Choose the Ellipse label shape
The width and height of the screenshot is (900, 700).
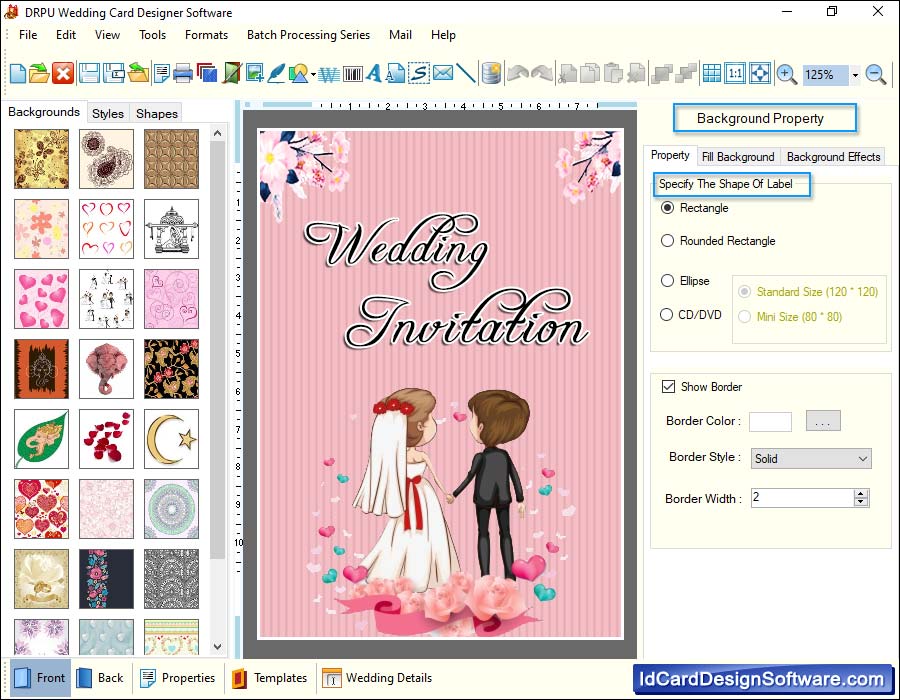click(x=668, y=281)
